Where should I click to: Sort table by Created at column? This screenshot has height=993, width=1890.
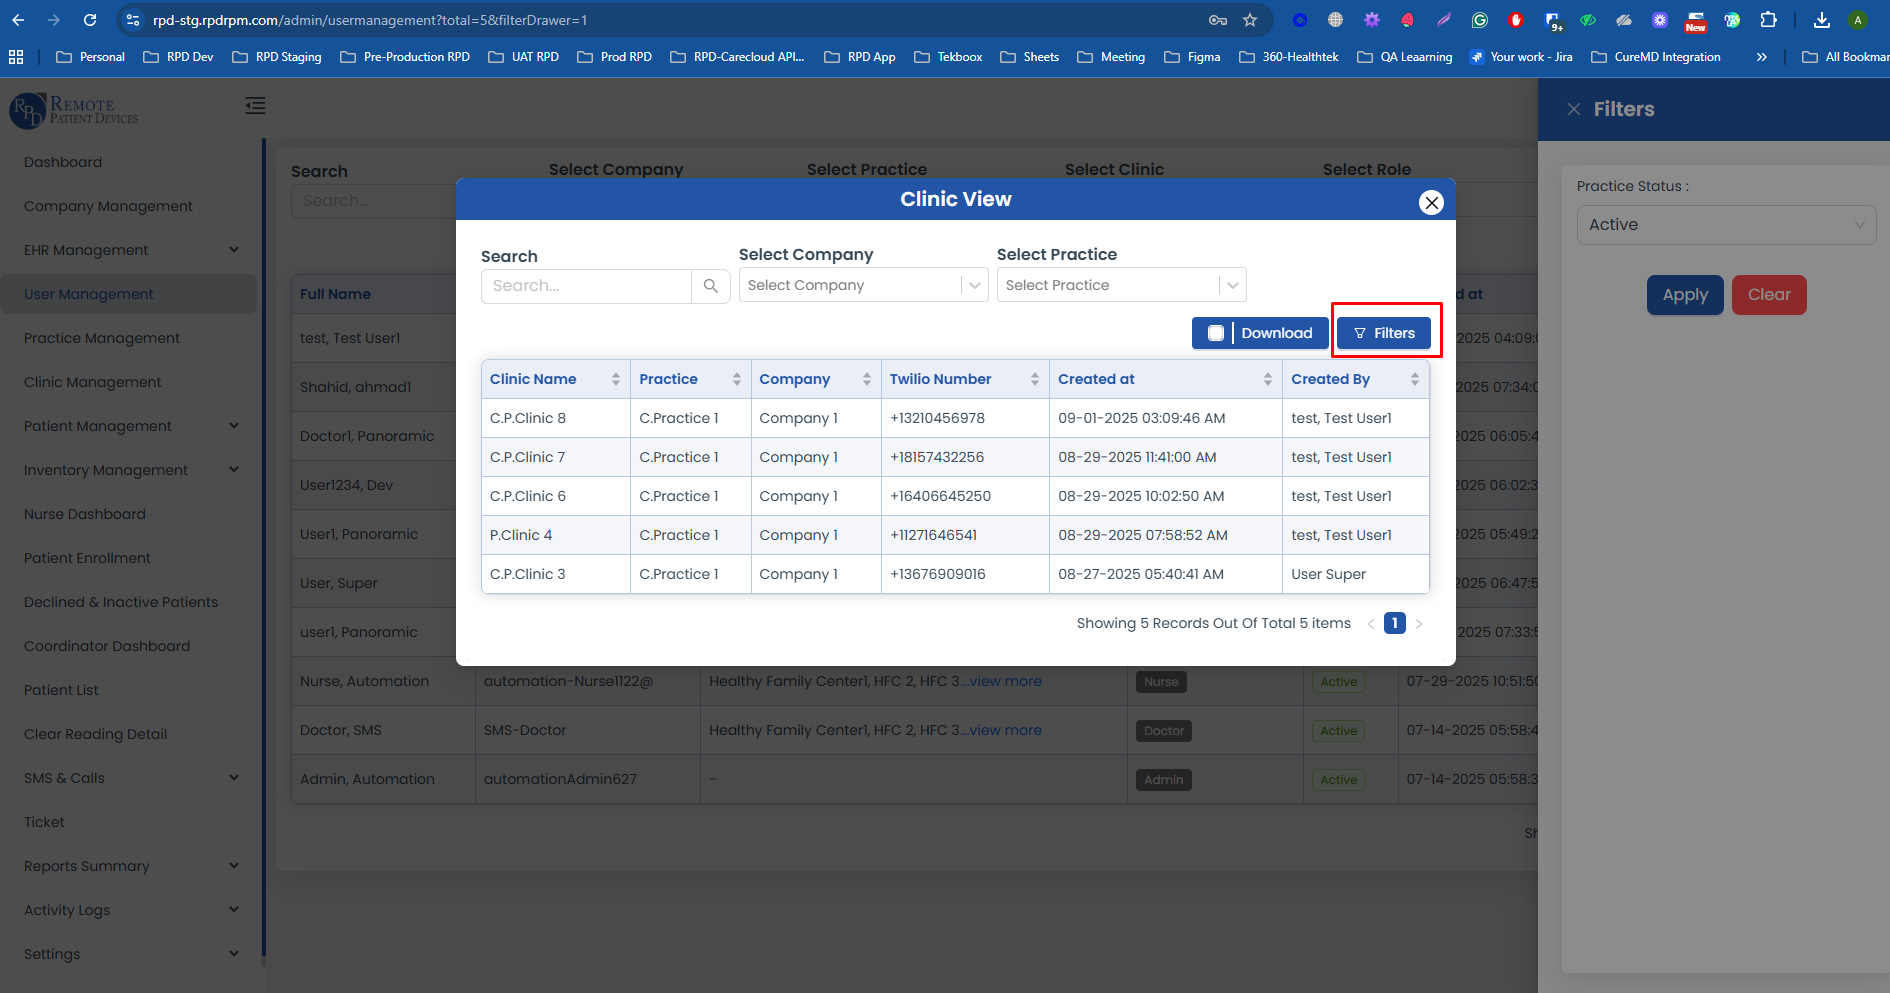[1267, 379]
